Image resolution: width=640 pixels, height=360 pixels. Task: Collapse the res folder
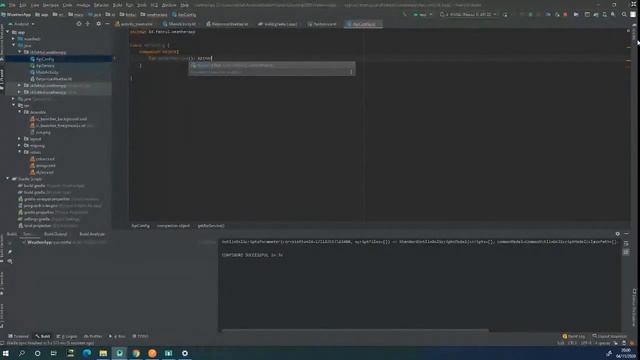13,105
